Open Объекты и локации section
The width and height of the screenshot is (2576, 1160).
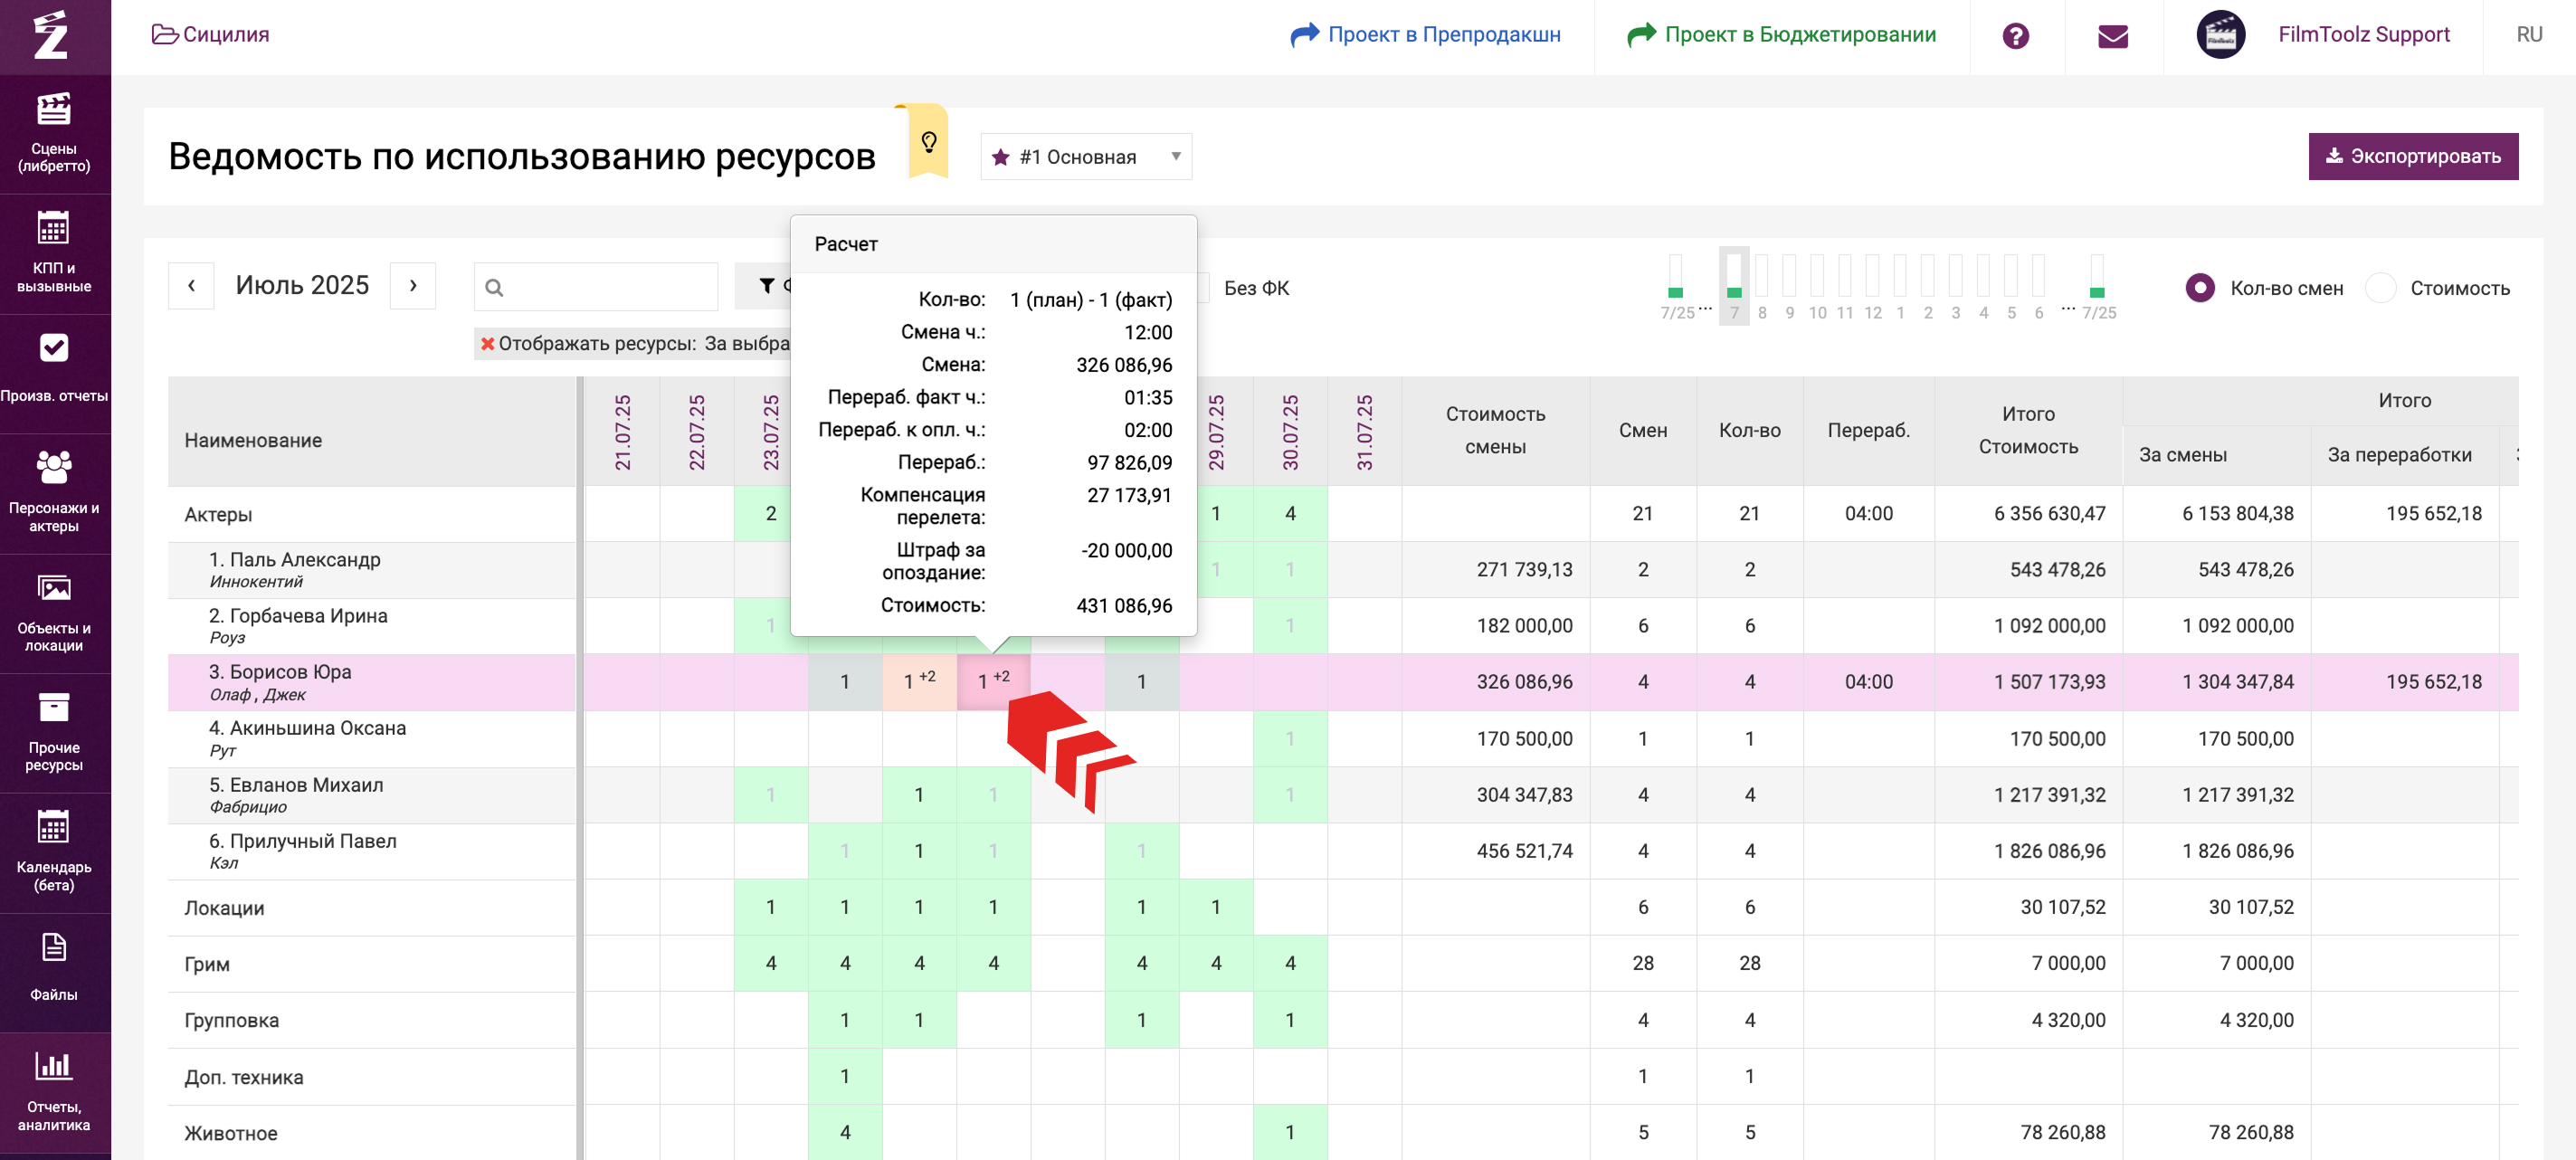click(x=54, y=612)
